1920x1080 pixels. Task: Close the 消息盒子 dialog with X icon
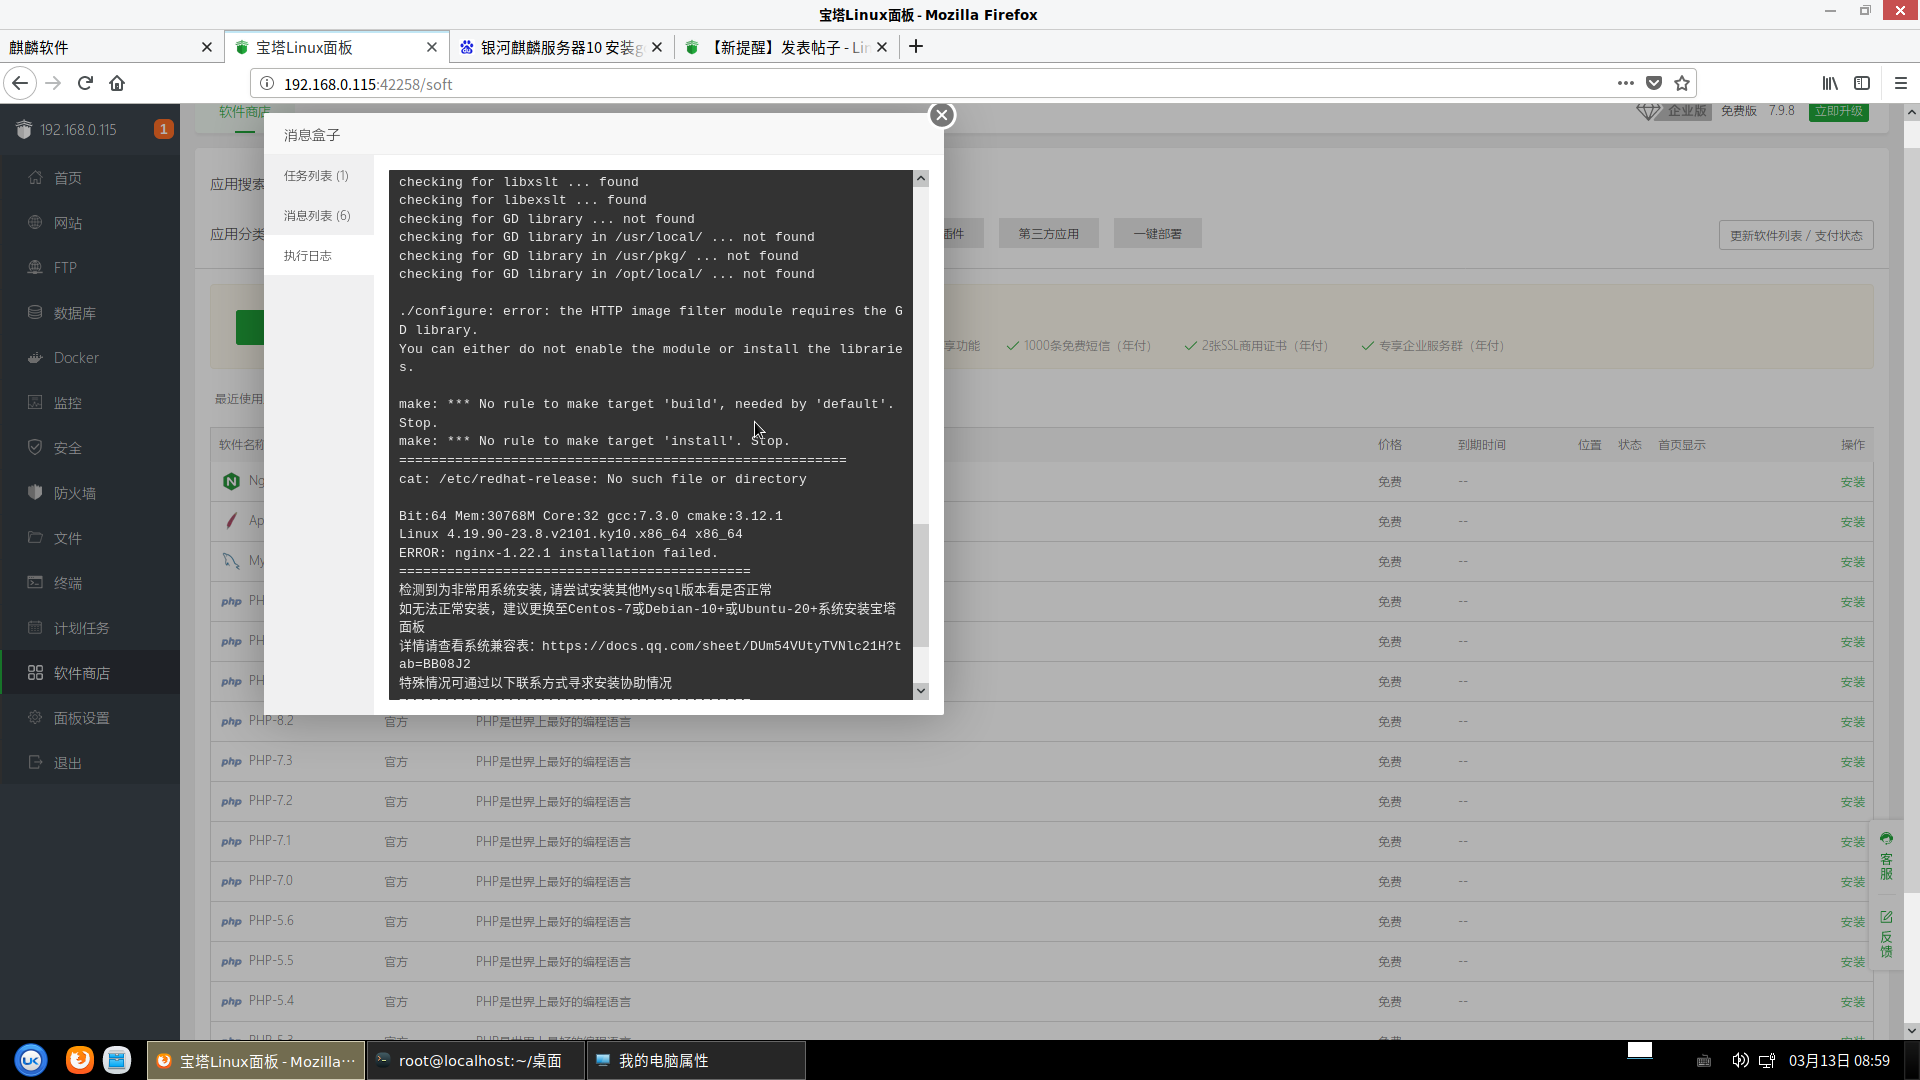pos(941,115)
